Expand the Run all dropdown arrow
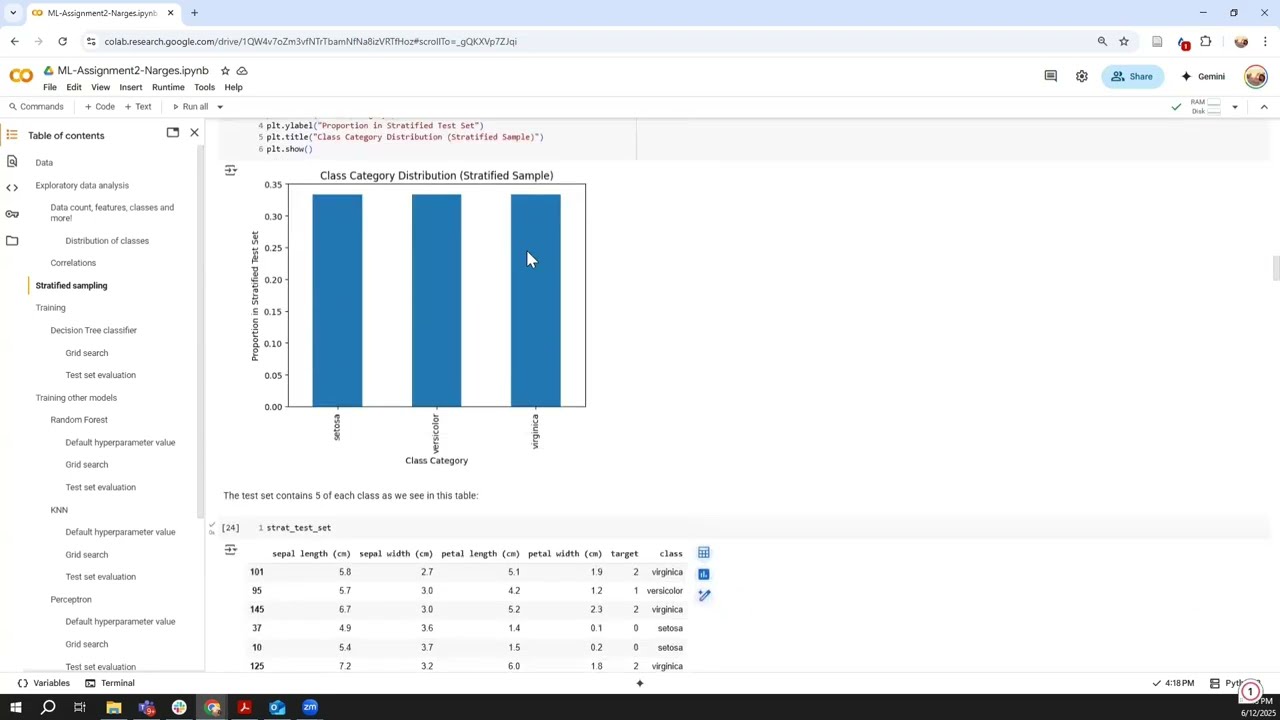The image size is (1280, 720). click(x=220, y=107)
